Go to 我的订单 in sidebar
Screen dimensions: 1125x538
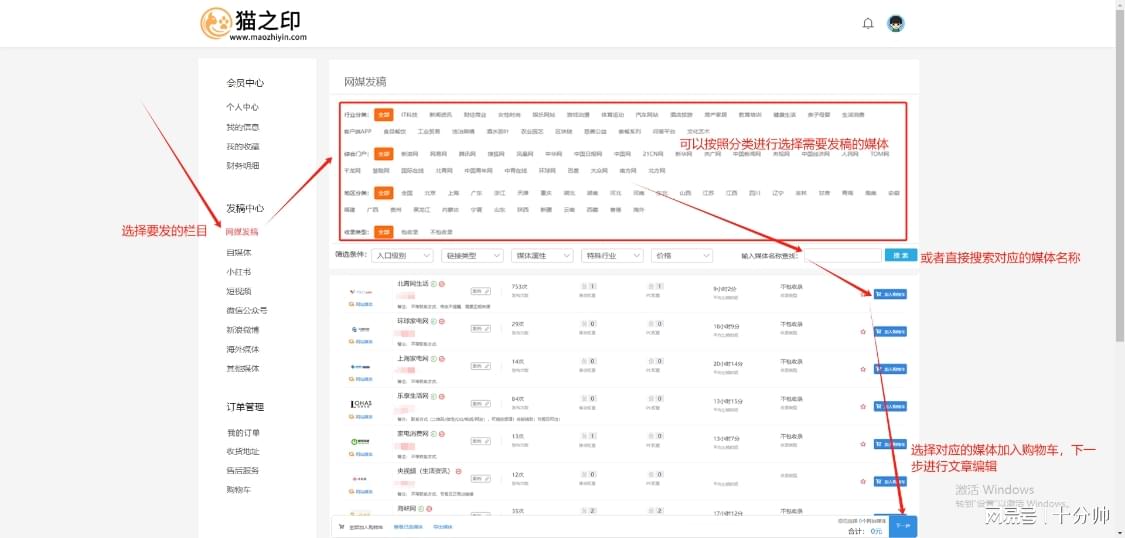pyautogui.click(x=242, y=433)
